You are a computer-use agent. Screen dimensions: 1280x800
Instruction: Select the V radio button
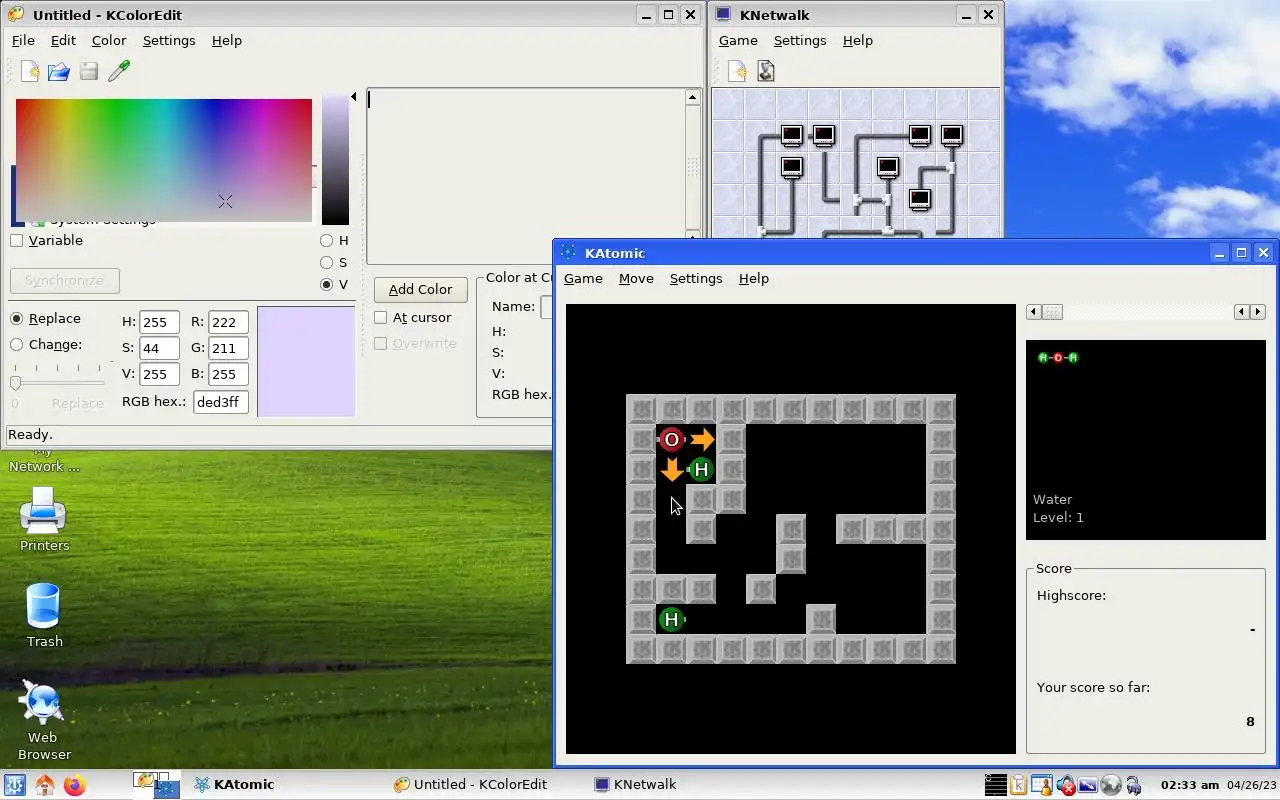click(x=326, y=284)
